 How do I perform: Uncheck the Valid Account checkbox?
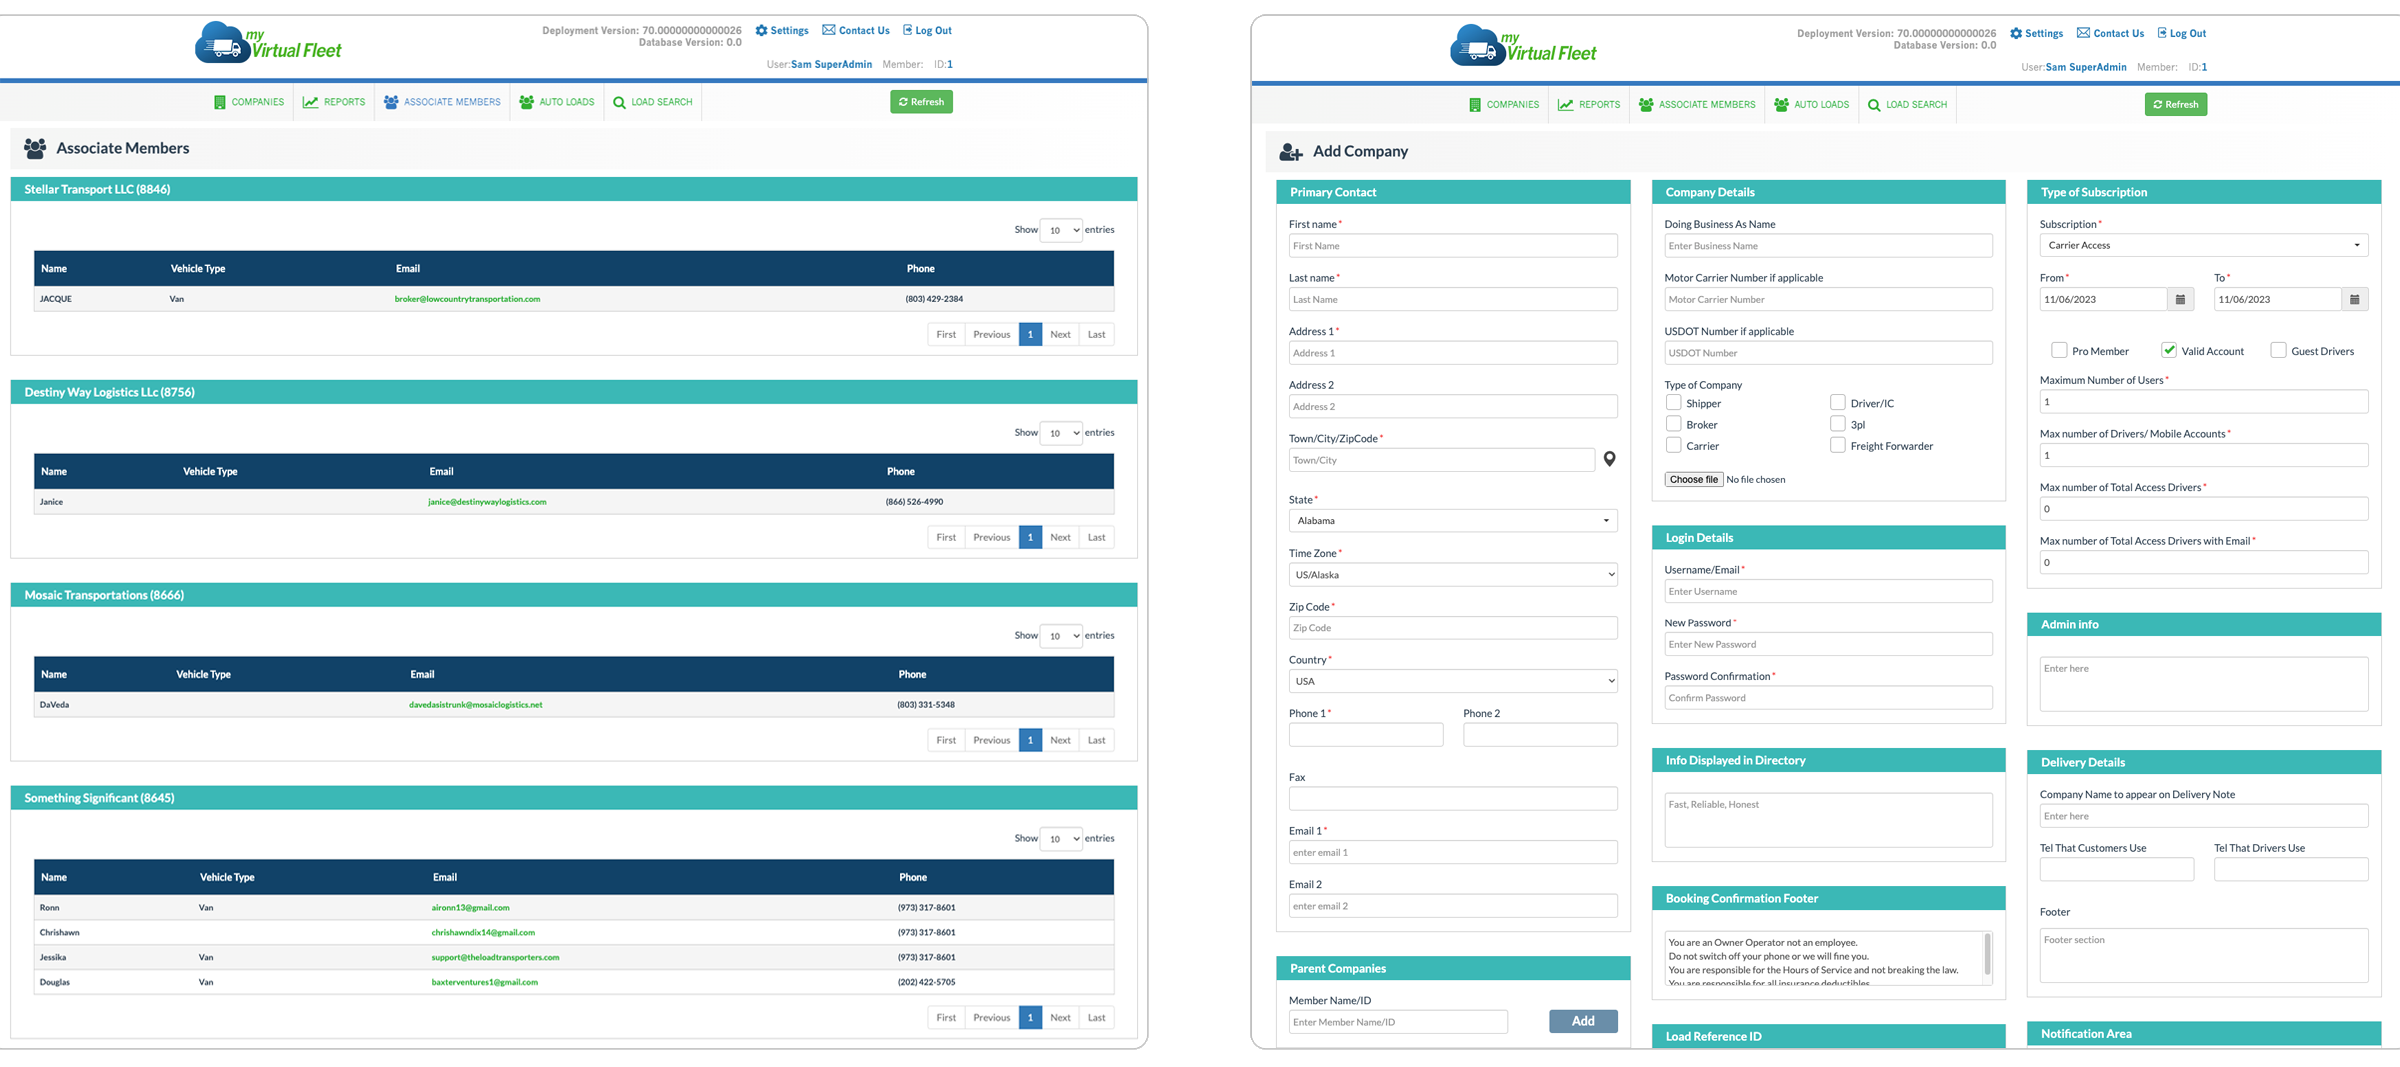[2168, 350]
